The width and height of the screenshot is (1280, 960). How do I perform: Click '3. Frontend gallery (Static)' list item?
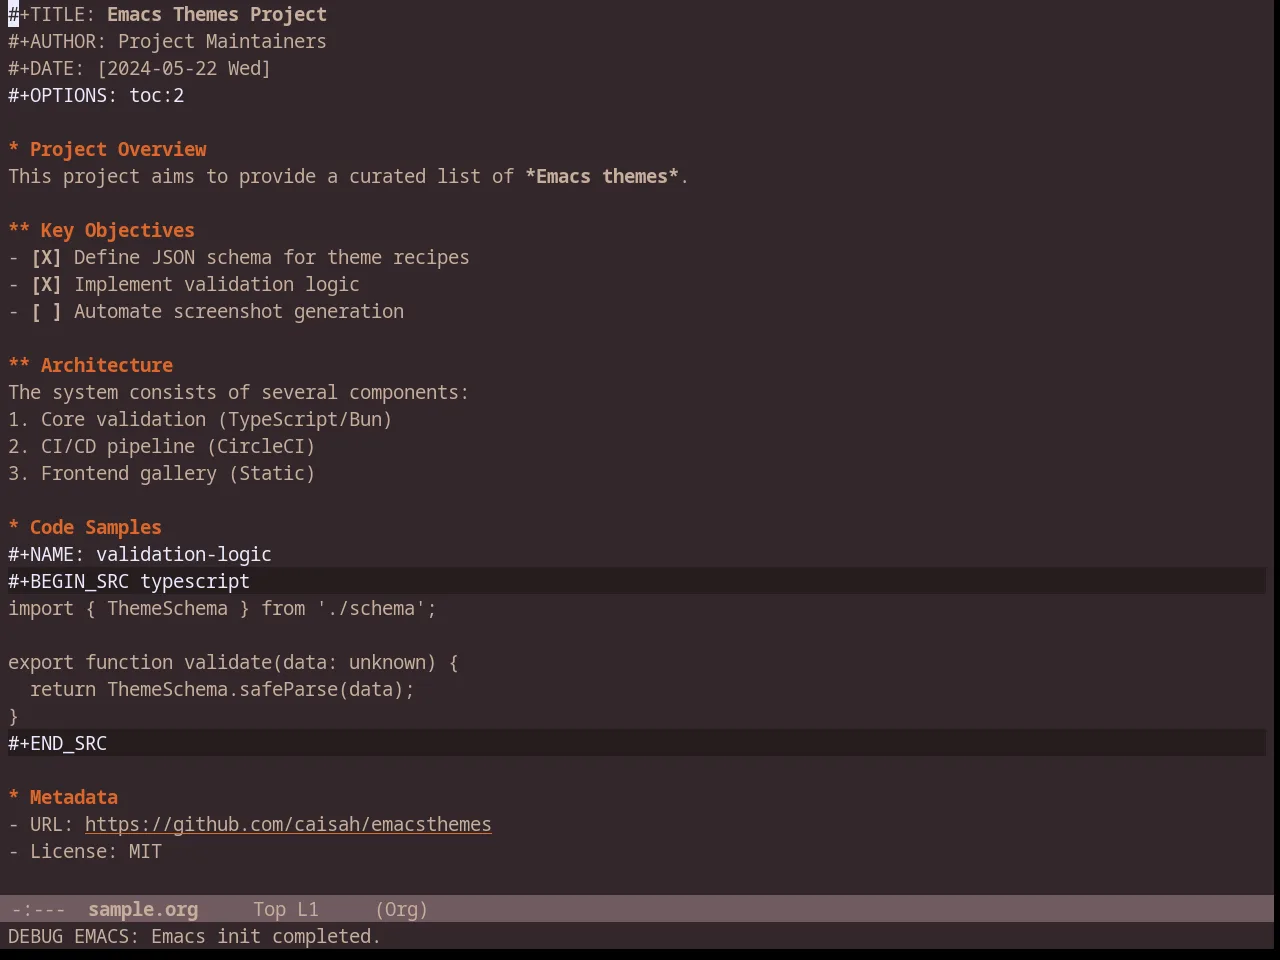tap(162, 473)
